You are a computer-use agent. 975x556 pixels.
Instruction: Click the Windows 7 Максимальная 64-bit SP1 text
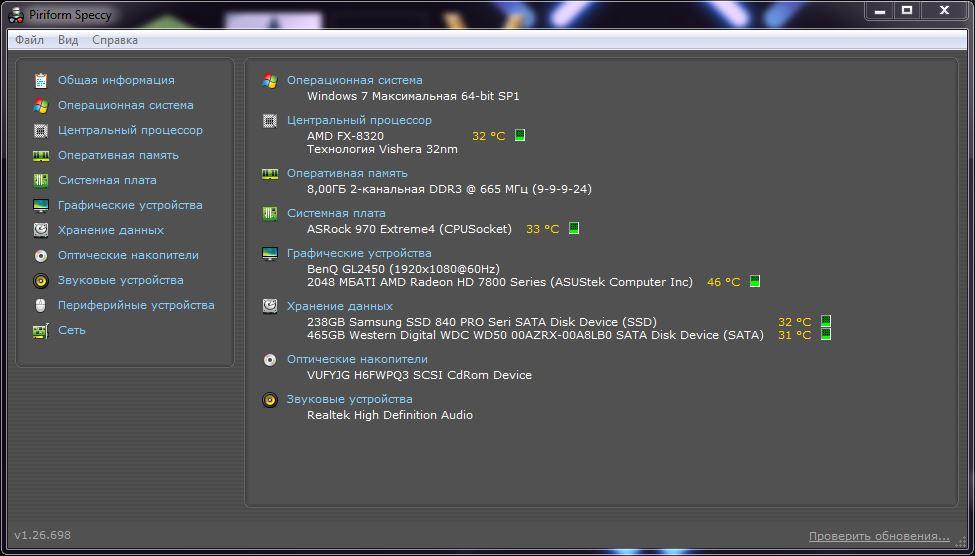[x=413, y=96]
